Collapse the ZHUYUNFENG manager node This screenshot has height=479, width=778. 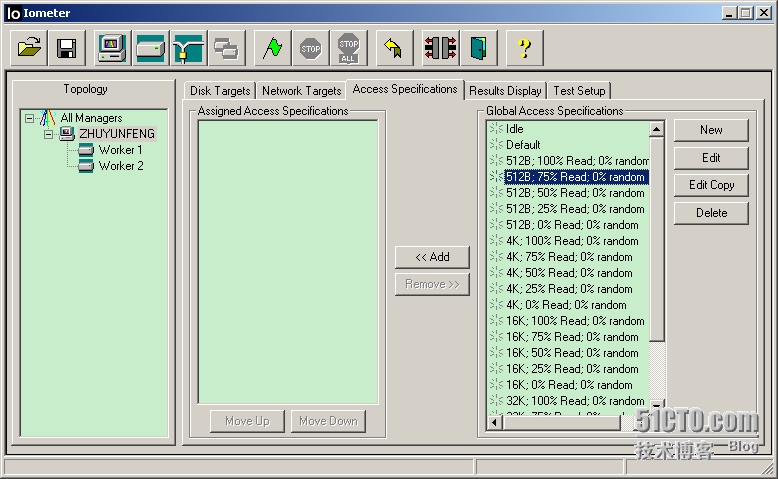[x=49, y=134]
